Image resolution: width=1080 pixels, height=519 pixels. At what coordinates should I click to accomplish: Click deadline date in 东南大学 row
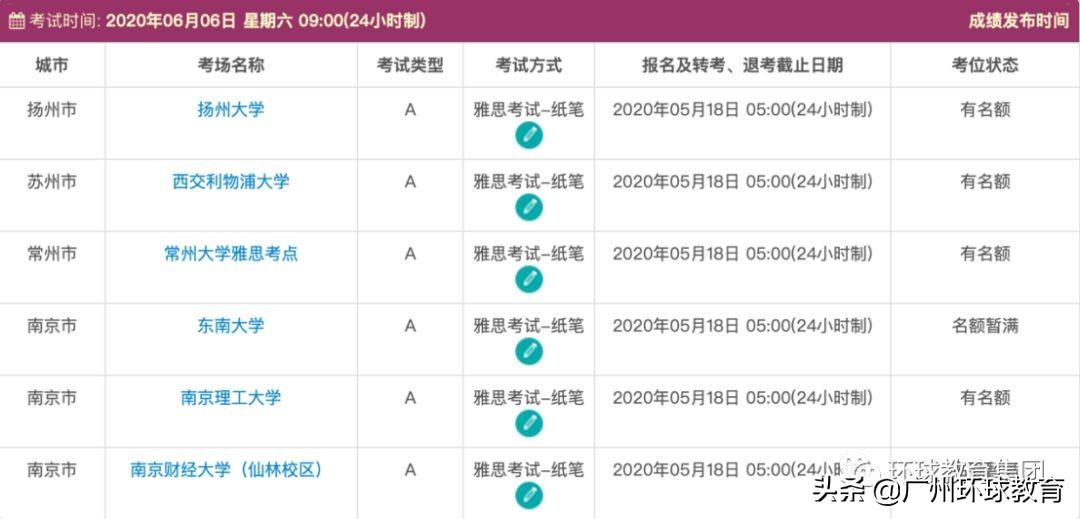click(x=742, y=326)
